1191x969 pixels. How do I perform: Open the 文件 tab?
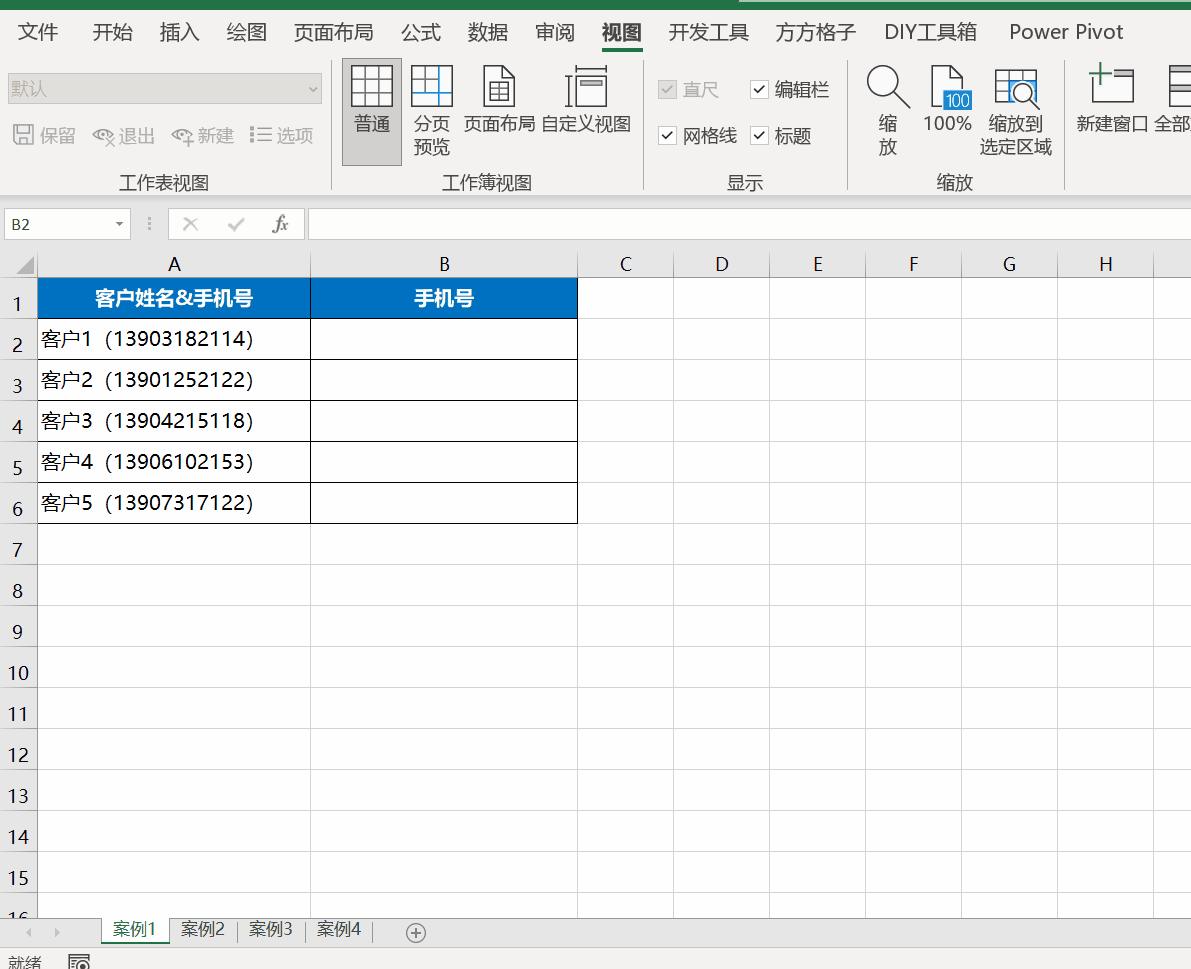38,32
